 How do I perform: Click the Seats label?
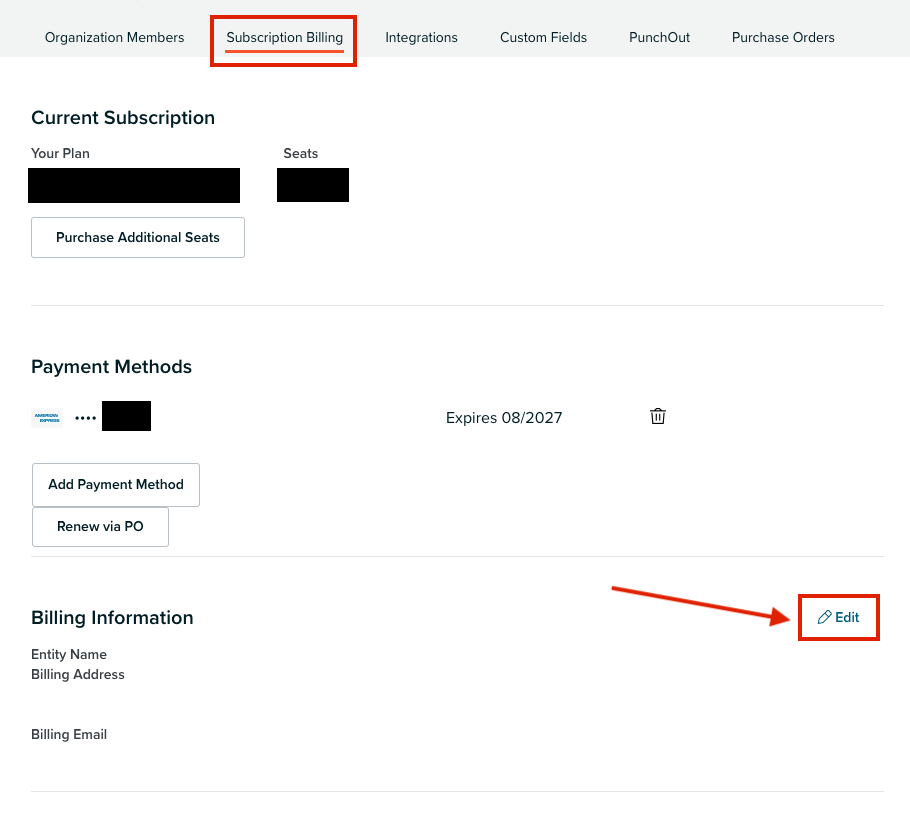pos(301,153)
